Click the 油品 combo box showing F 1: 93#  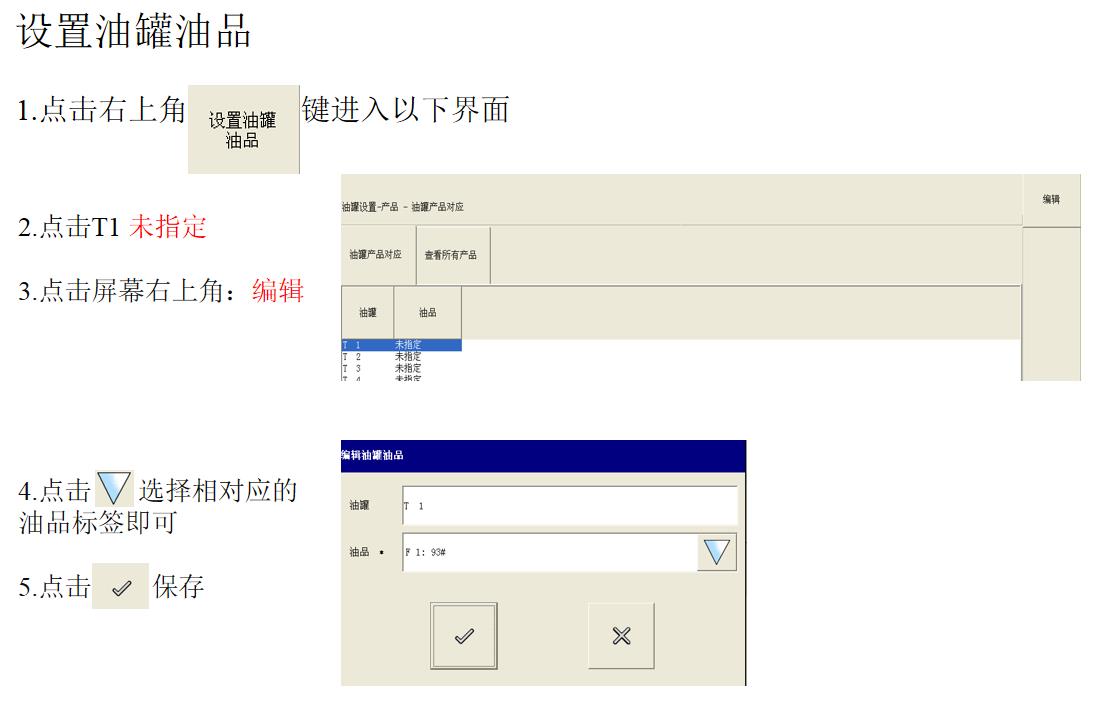click(x=549, y=552)
